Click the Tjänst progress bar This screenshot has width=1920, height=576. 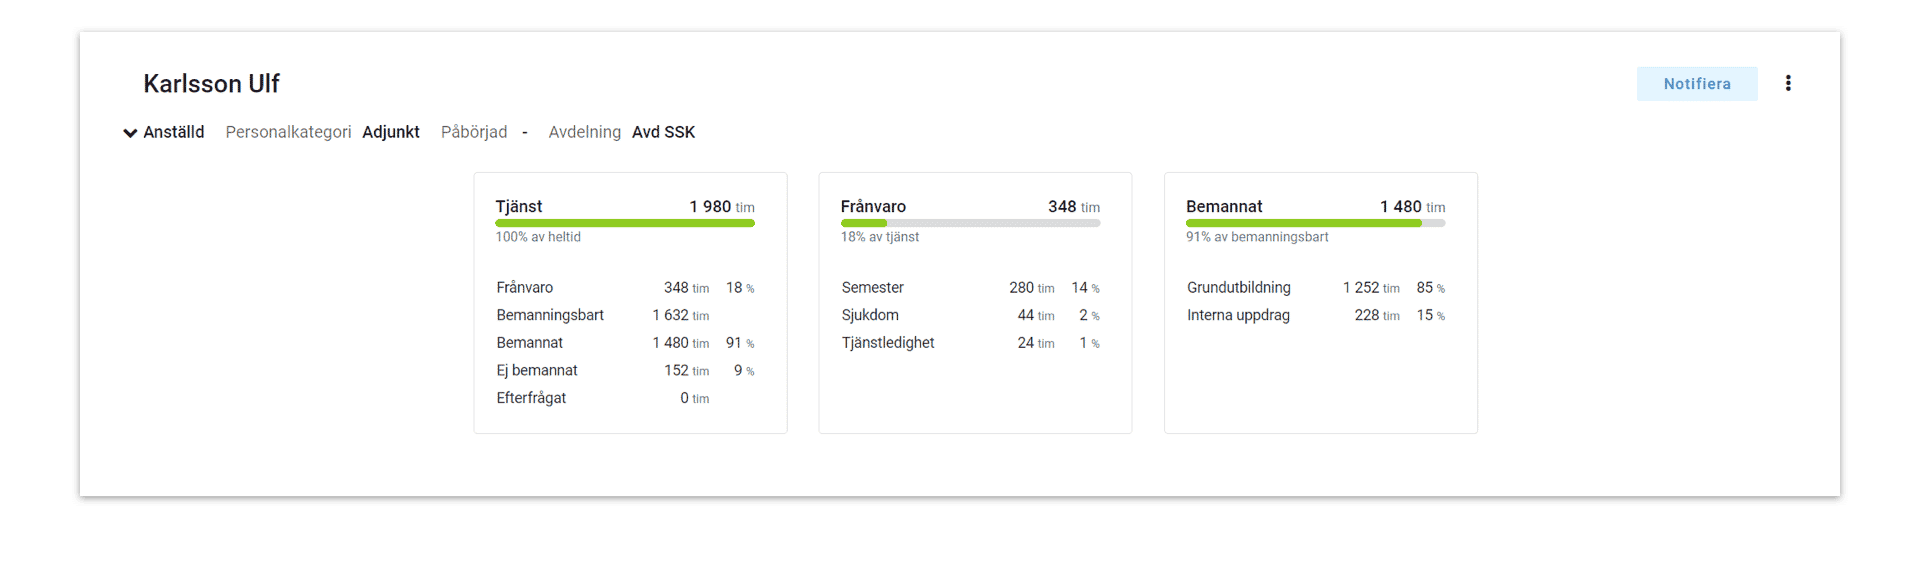tap(625, 223)
